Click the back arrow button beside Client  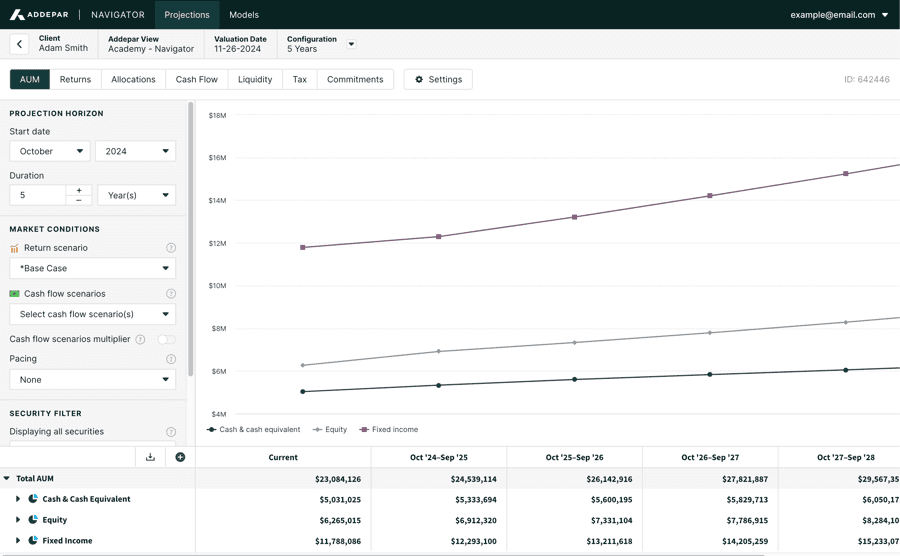point(19,44)
